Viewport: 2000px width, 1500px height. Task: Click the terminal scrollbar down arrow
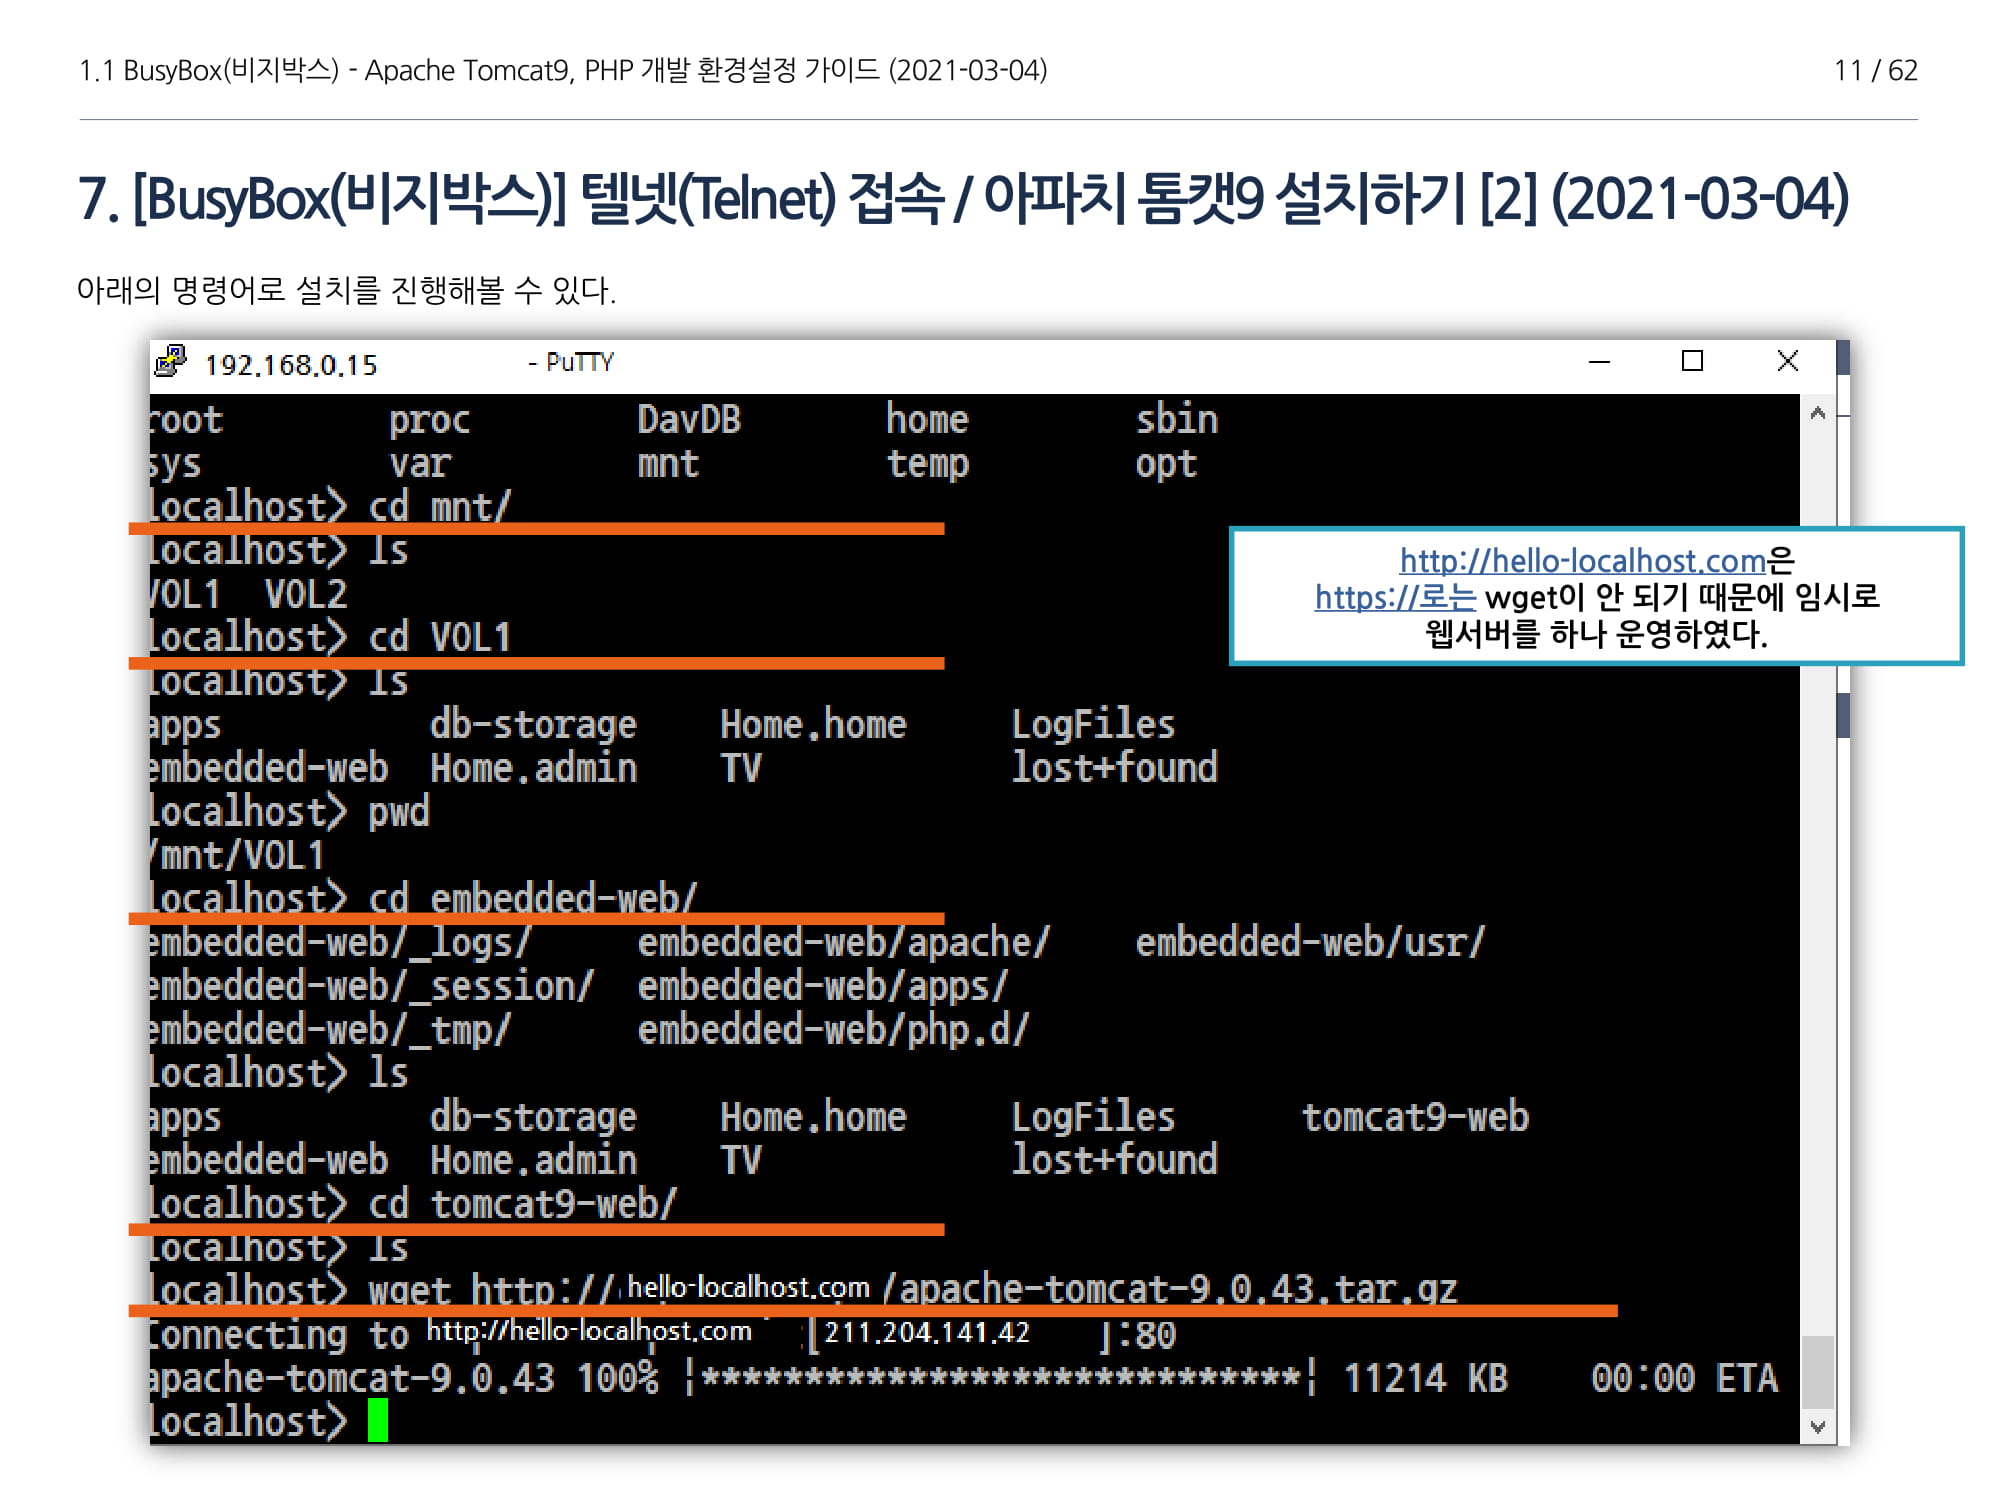click(x=1818, y=1427)
